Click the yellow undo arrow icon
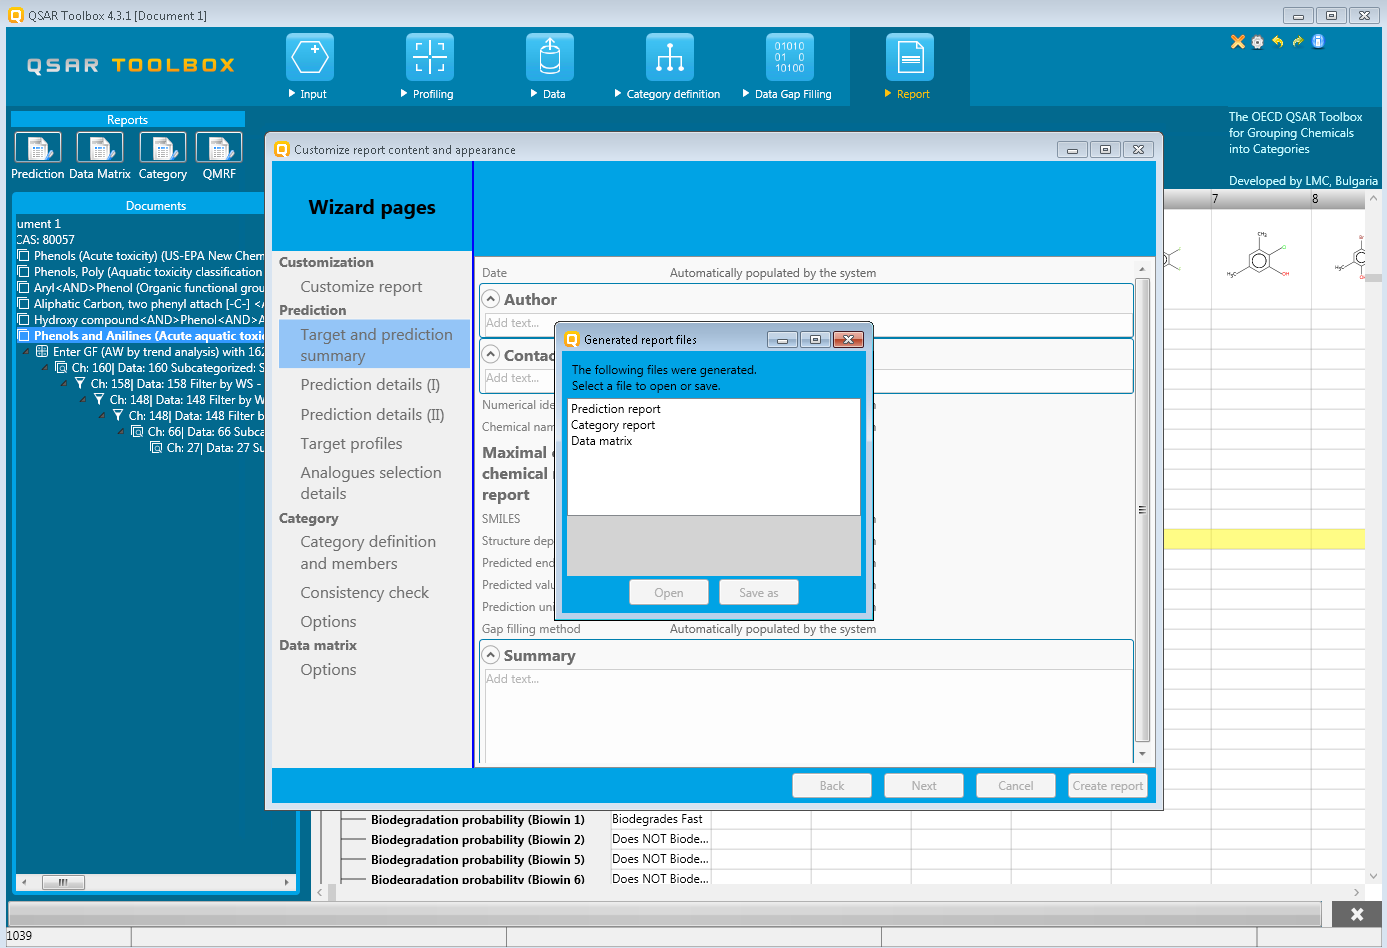This screenshot has height=948, width=1387. (x=1277, y=42)
